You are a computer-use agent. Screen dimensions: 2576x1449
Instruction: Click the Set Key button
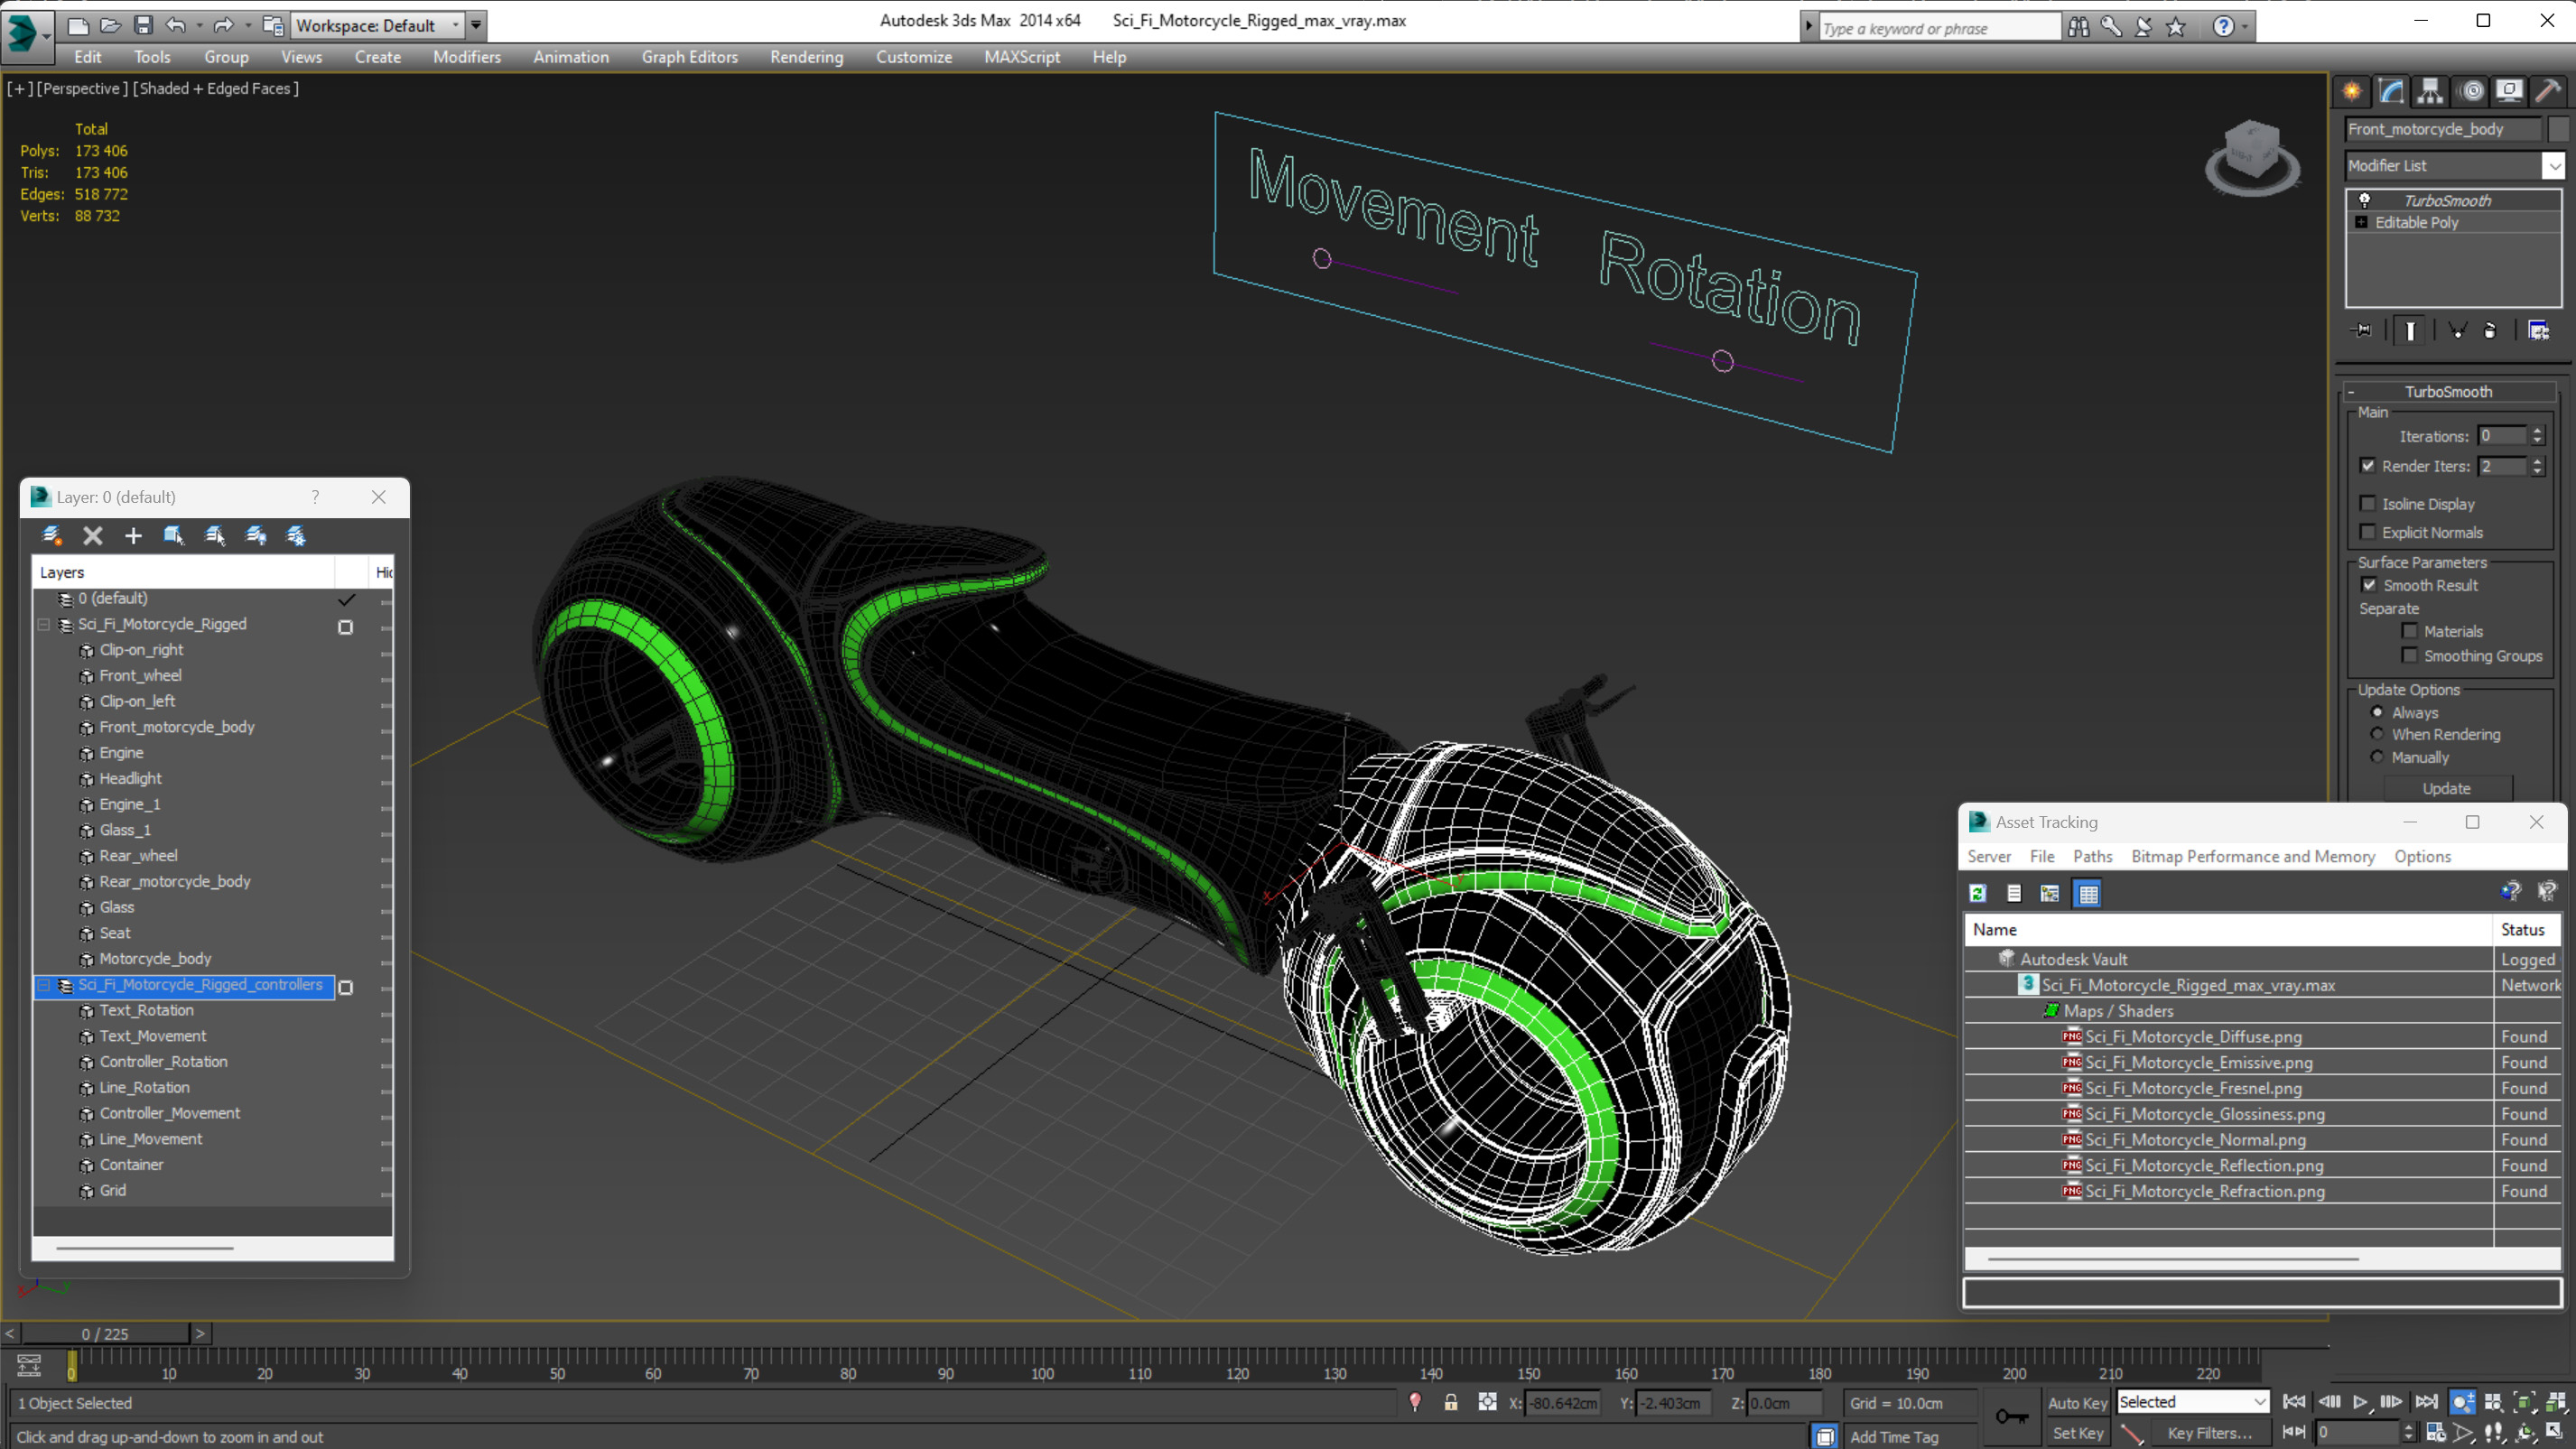[x=2077, y=1433]
